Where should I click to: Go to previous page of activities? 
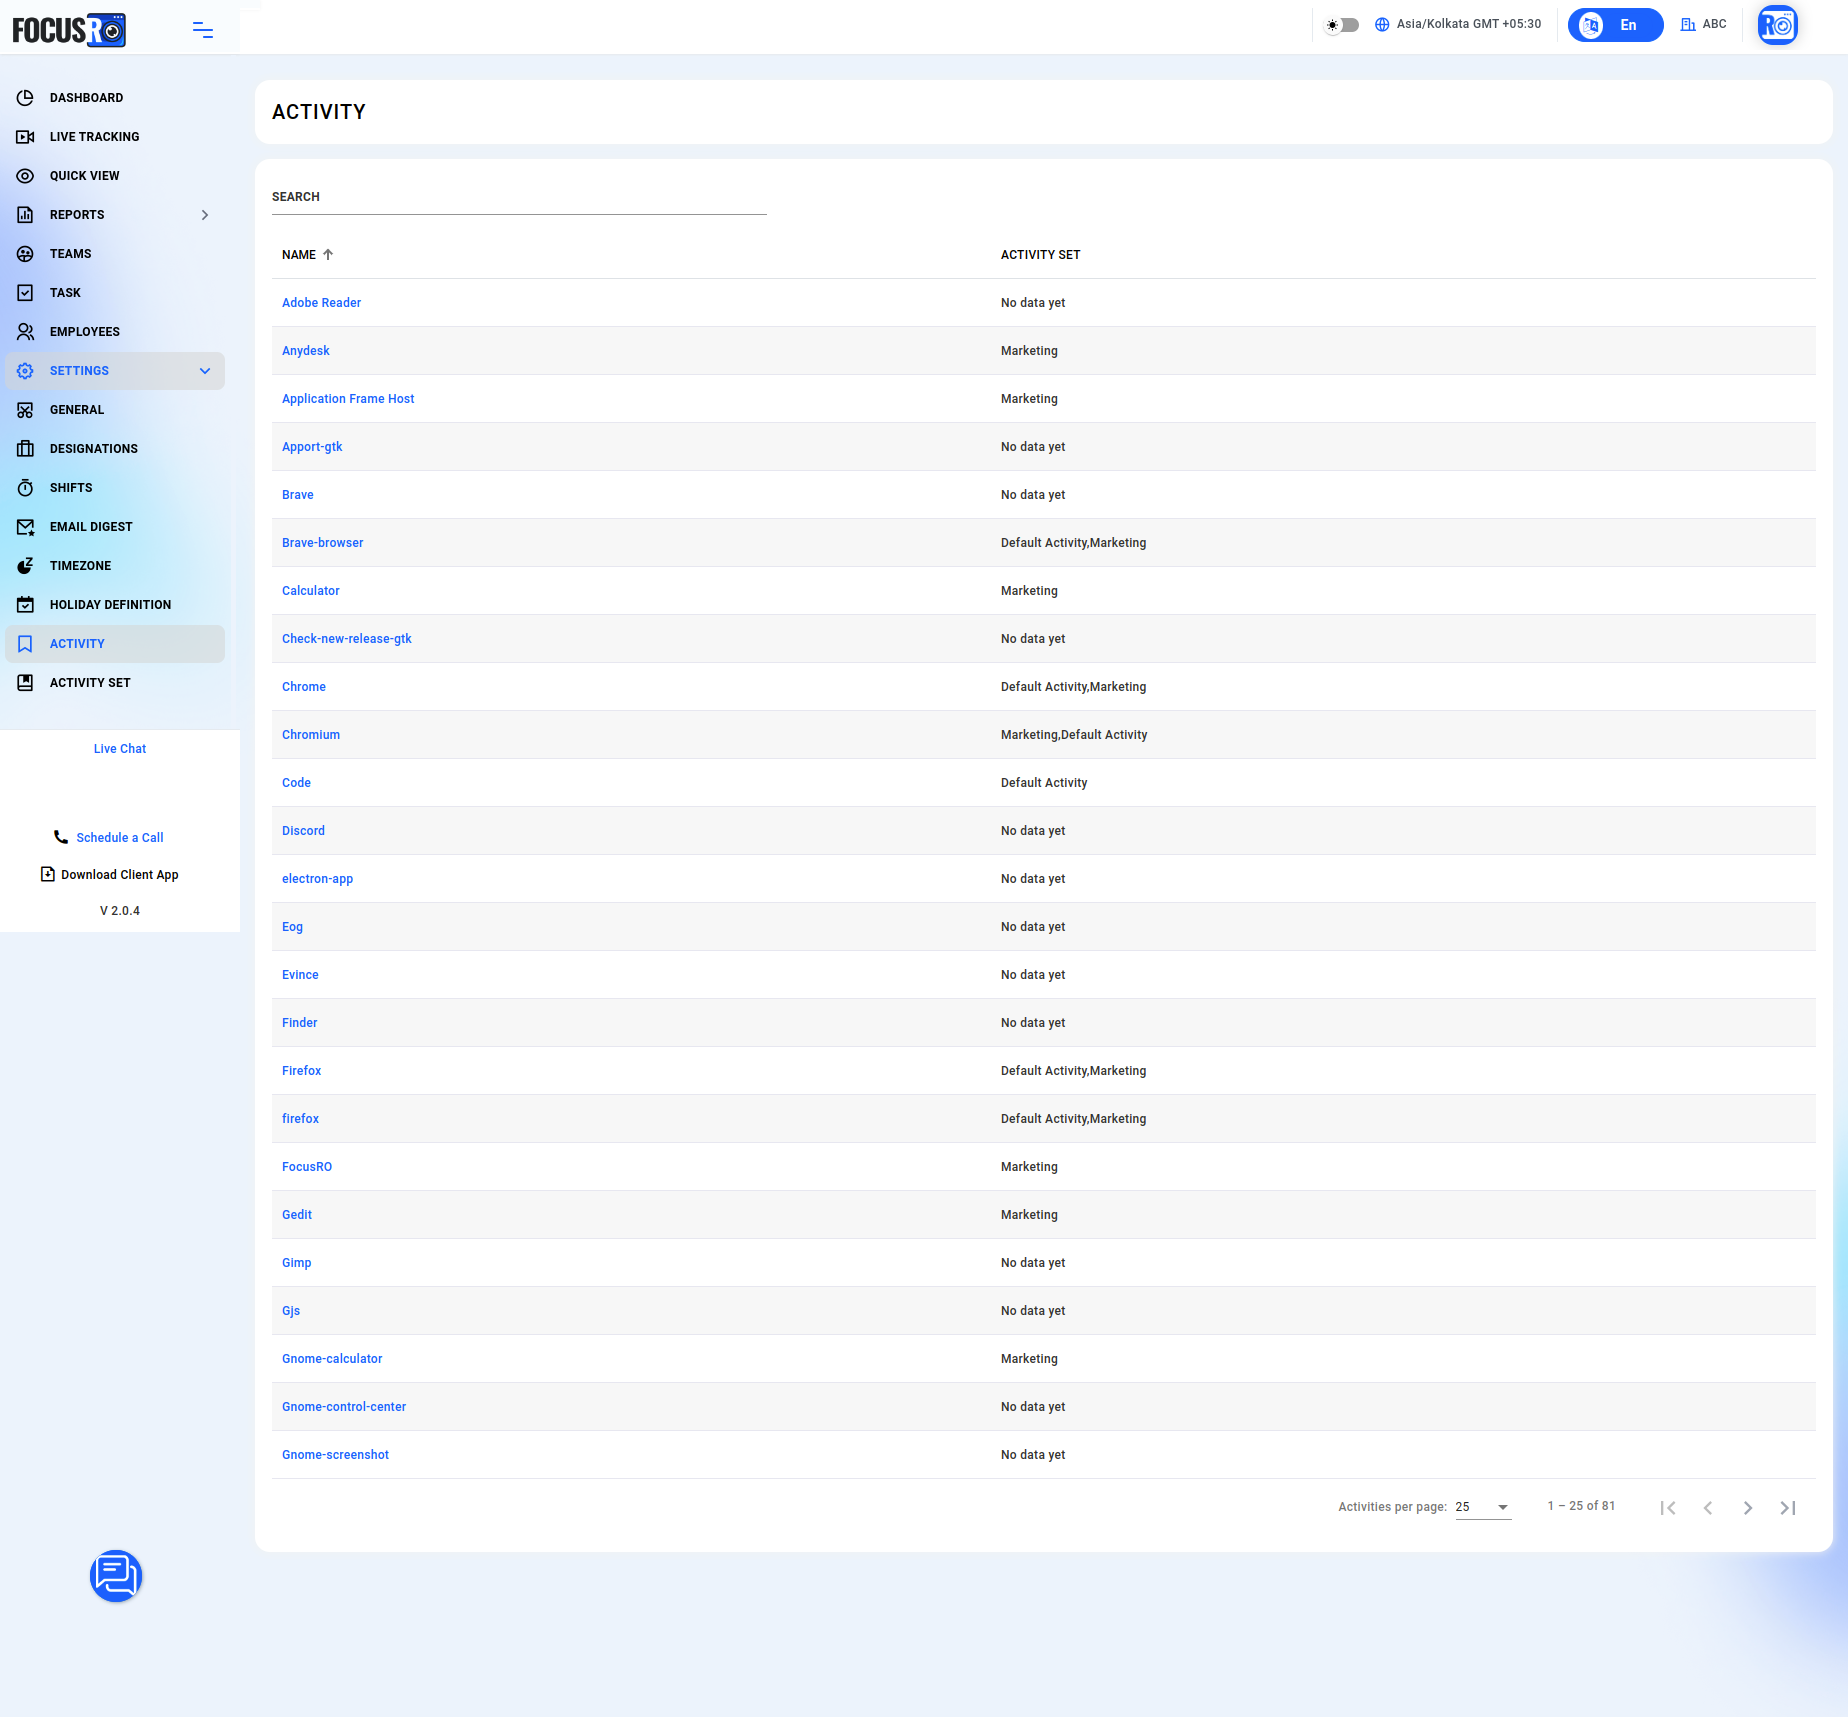coord(1708,1508)
